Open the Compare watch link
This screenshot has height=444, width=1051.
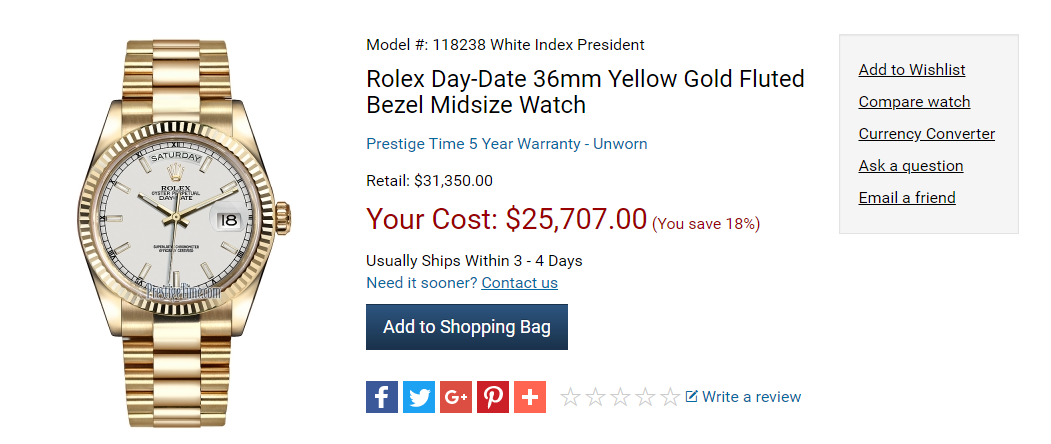pyautogui.click(x=914, y=102)
